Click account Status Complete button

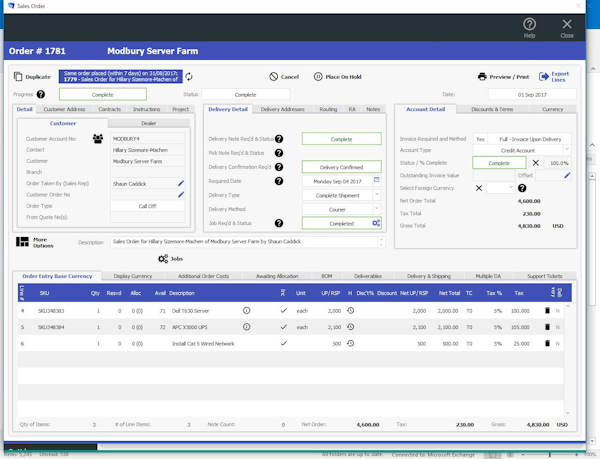click(x=499, y=163)
